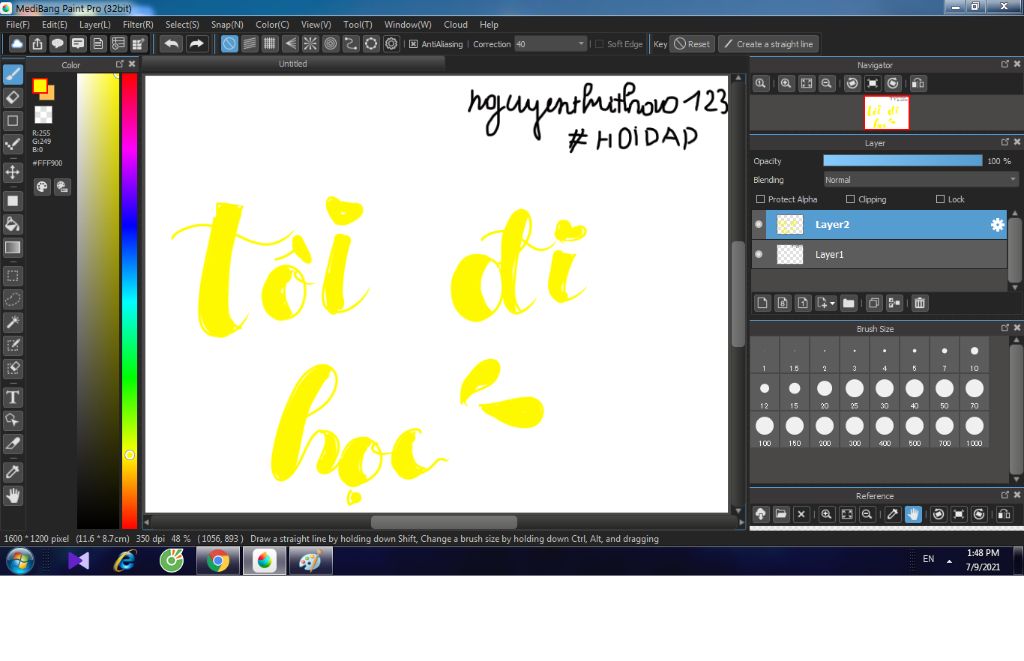The height and width of the screenshot is (661, 1024).
Task: Hide Layer2 visibility
Action: [759, 224]
